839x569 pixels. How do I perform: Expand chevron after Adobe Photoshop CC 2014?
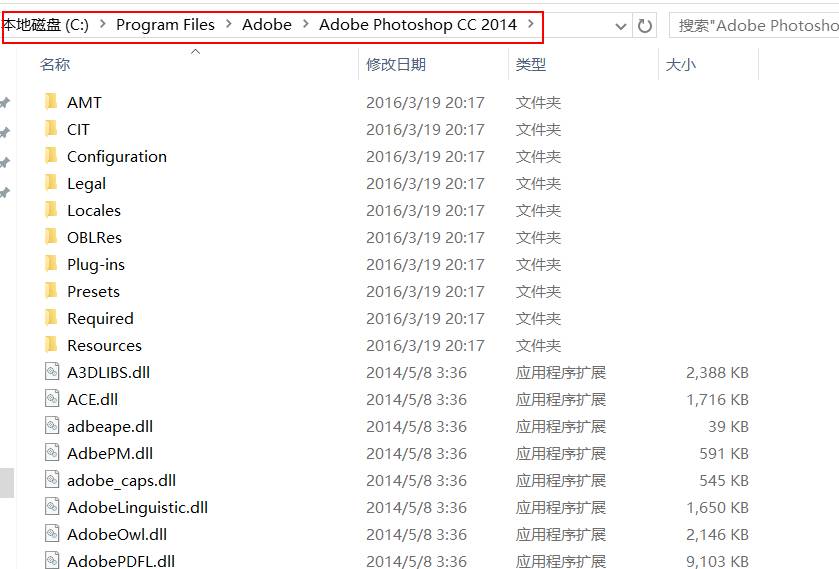click(x=531, y=24)
